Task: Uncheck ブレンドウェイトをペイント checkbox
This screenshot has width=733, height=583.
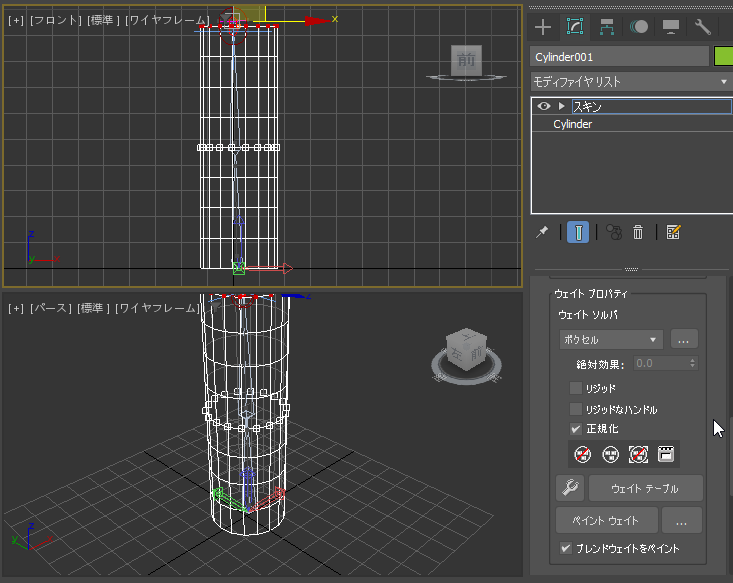Action: (x=566, y=548)
